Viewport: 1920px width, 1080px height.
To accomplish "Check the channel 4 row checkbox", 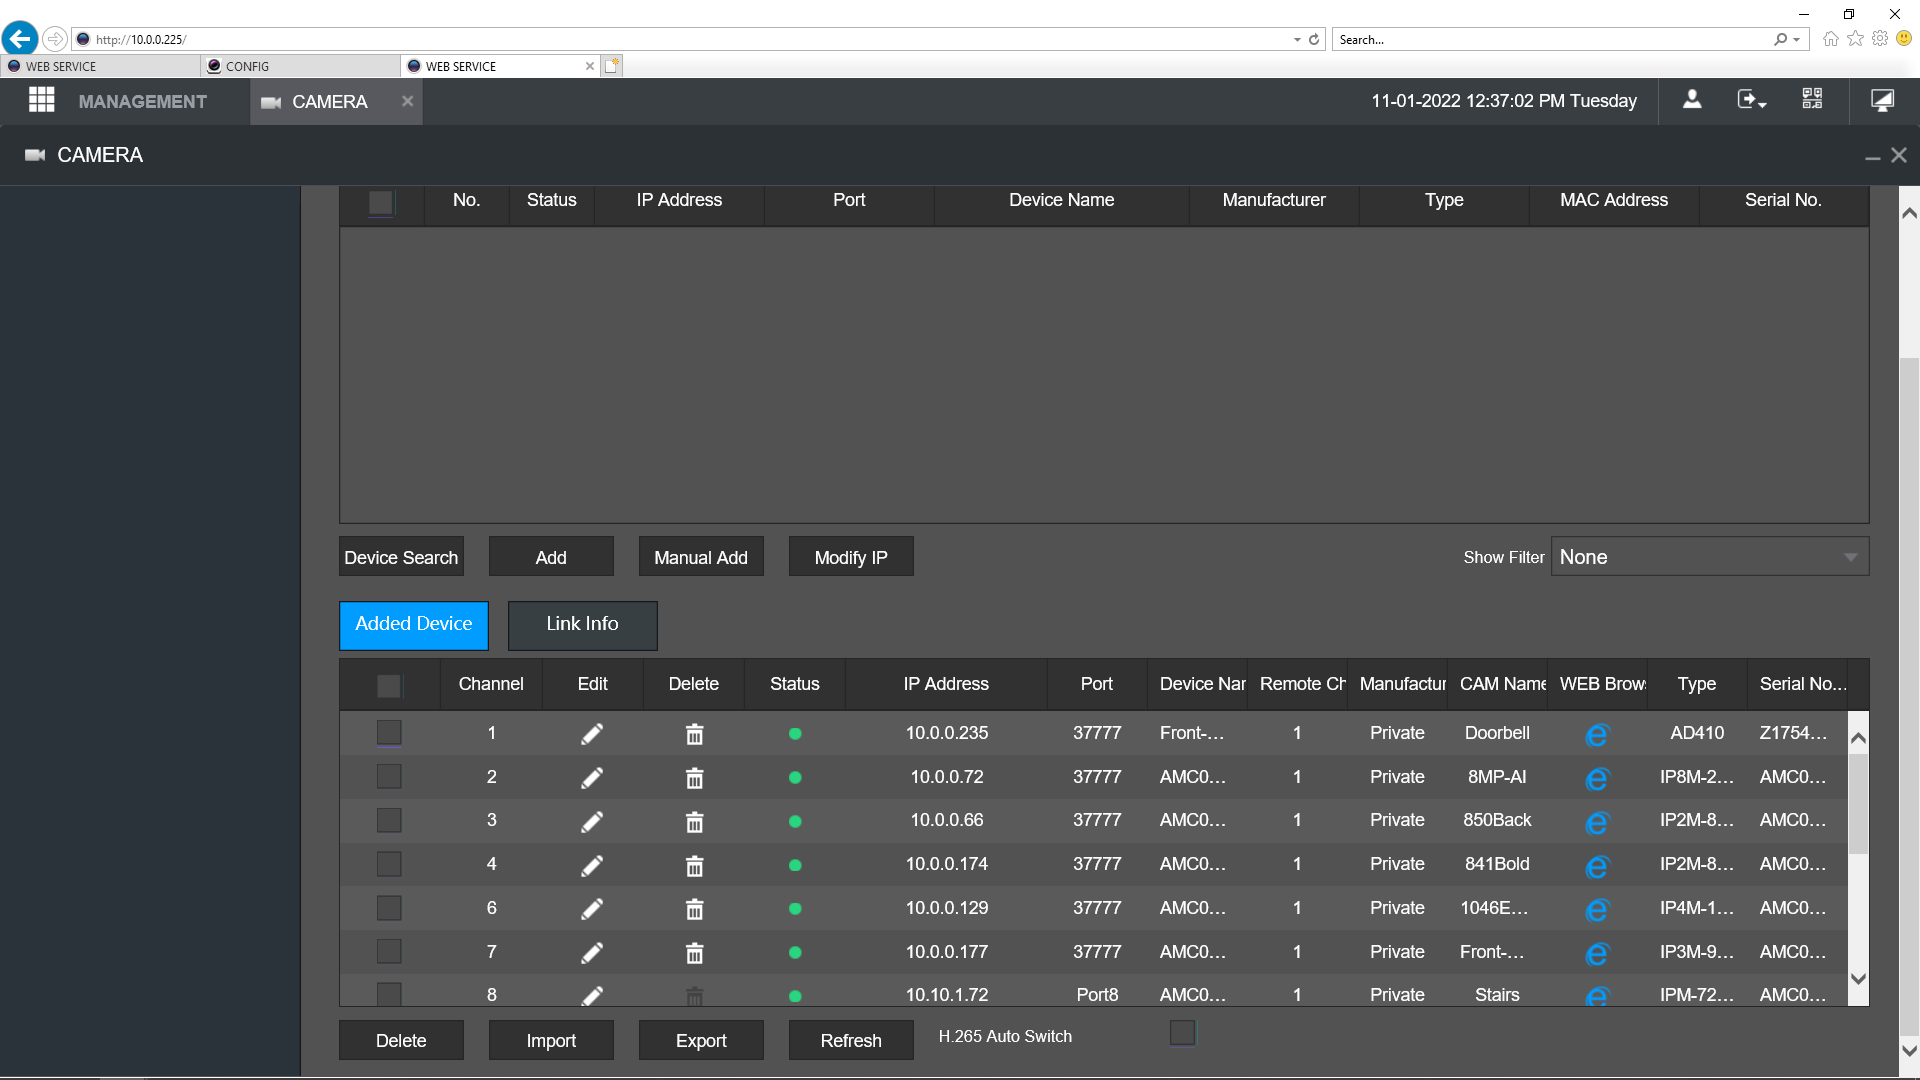I will point(389,864).
